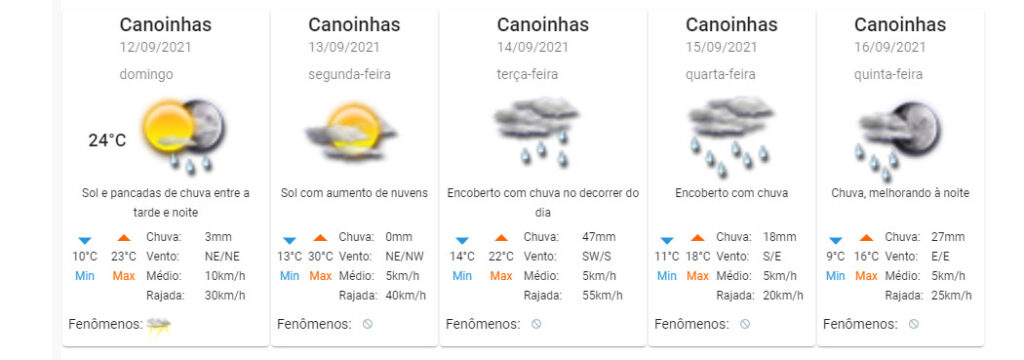Viewport: 1024px width, 360px height.
Task: Select the Canoinhas title dated 12/09/2021
Action: click(x=166, y=25)
